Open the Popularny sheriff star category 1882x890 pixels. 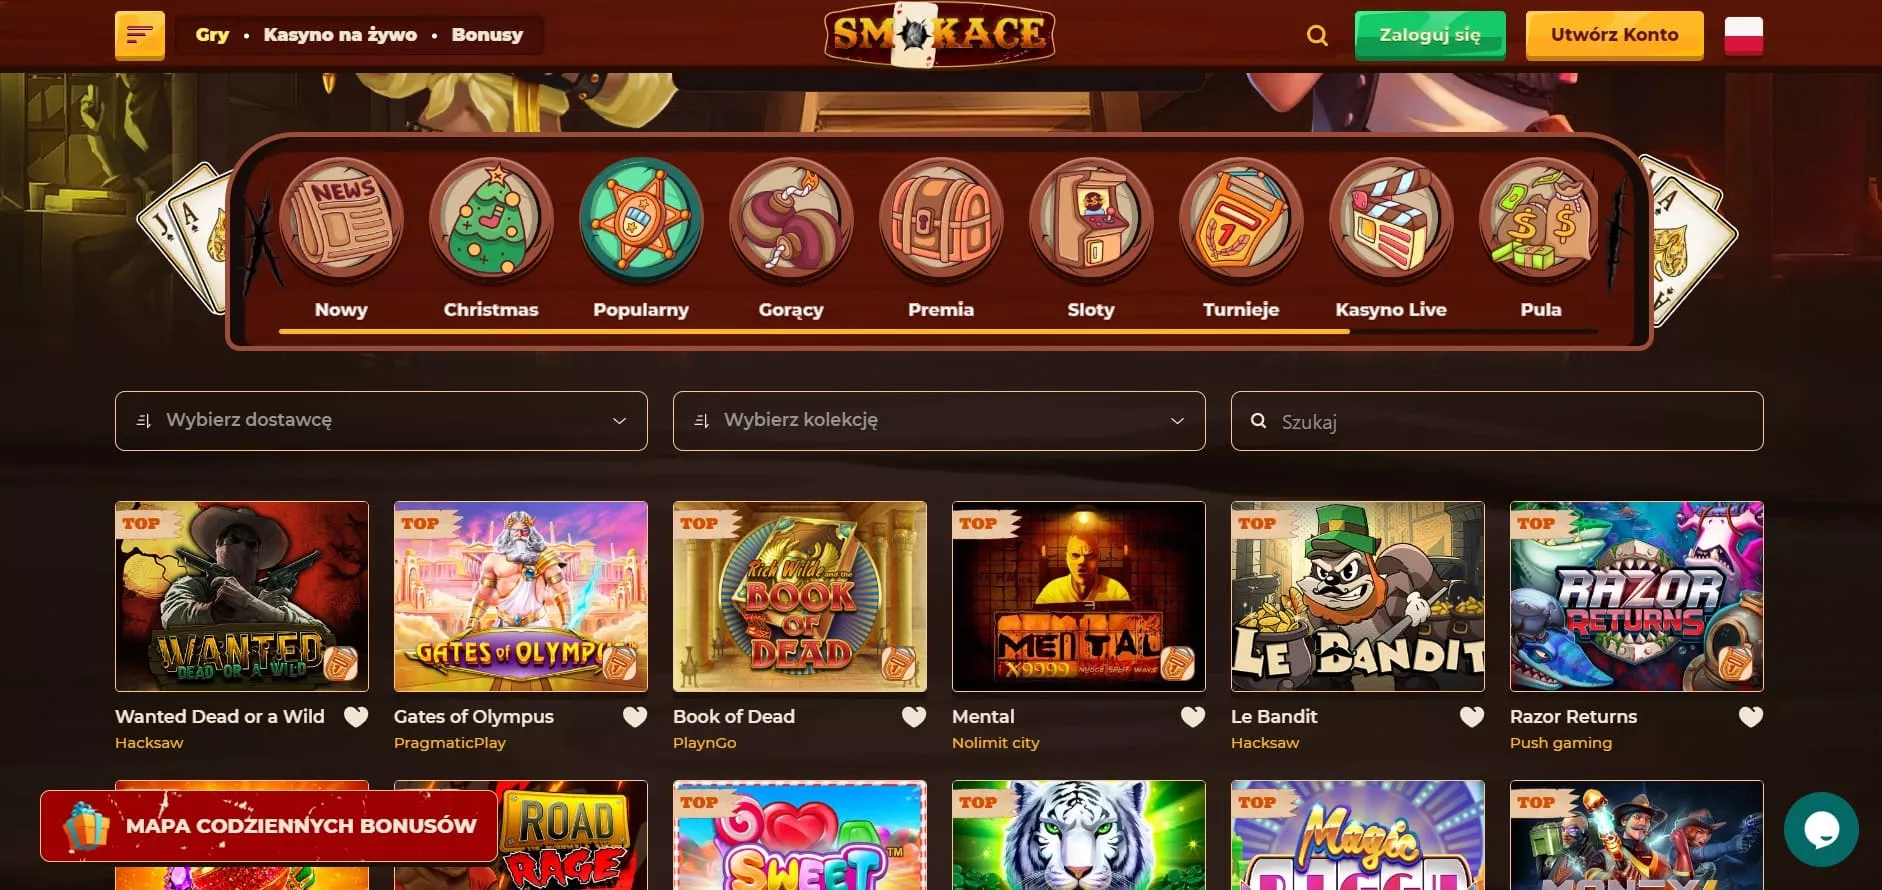pyautogui.click(x=641, y=220)
